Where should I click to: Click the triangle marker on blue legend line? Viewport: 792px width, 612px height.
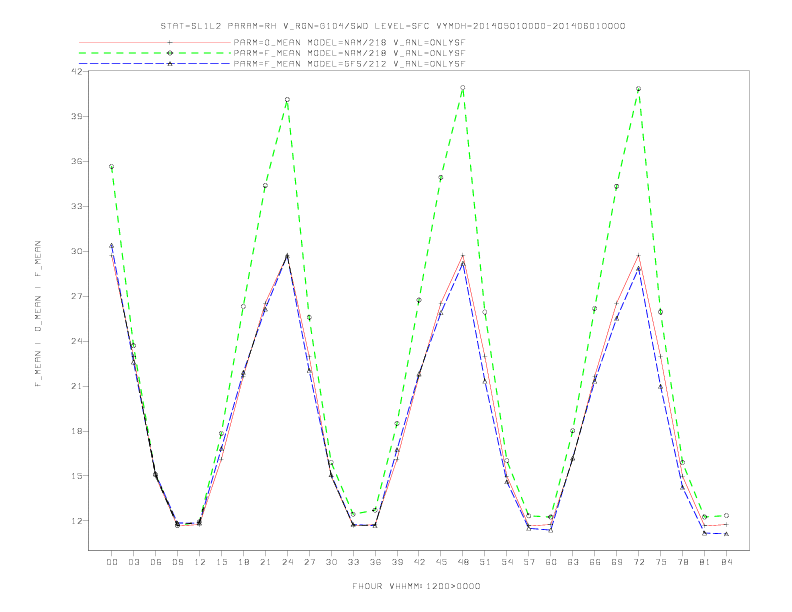point(170,64)
